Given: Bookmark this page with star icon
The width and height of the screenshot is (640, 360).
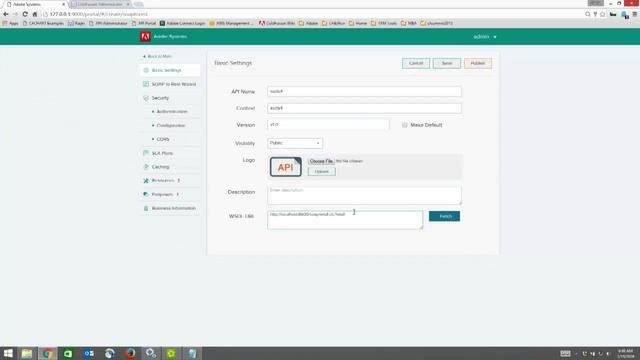Looking at the screenshot, I should coord(602,14).
